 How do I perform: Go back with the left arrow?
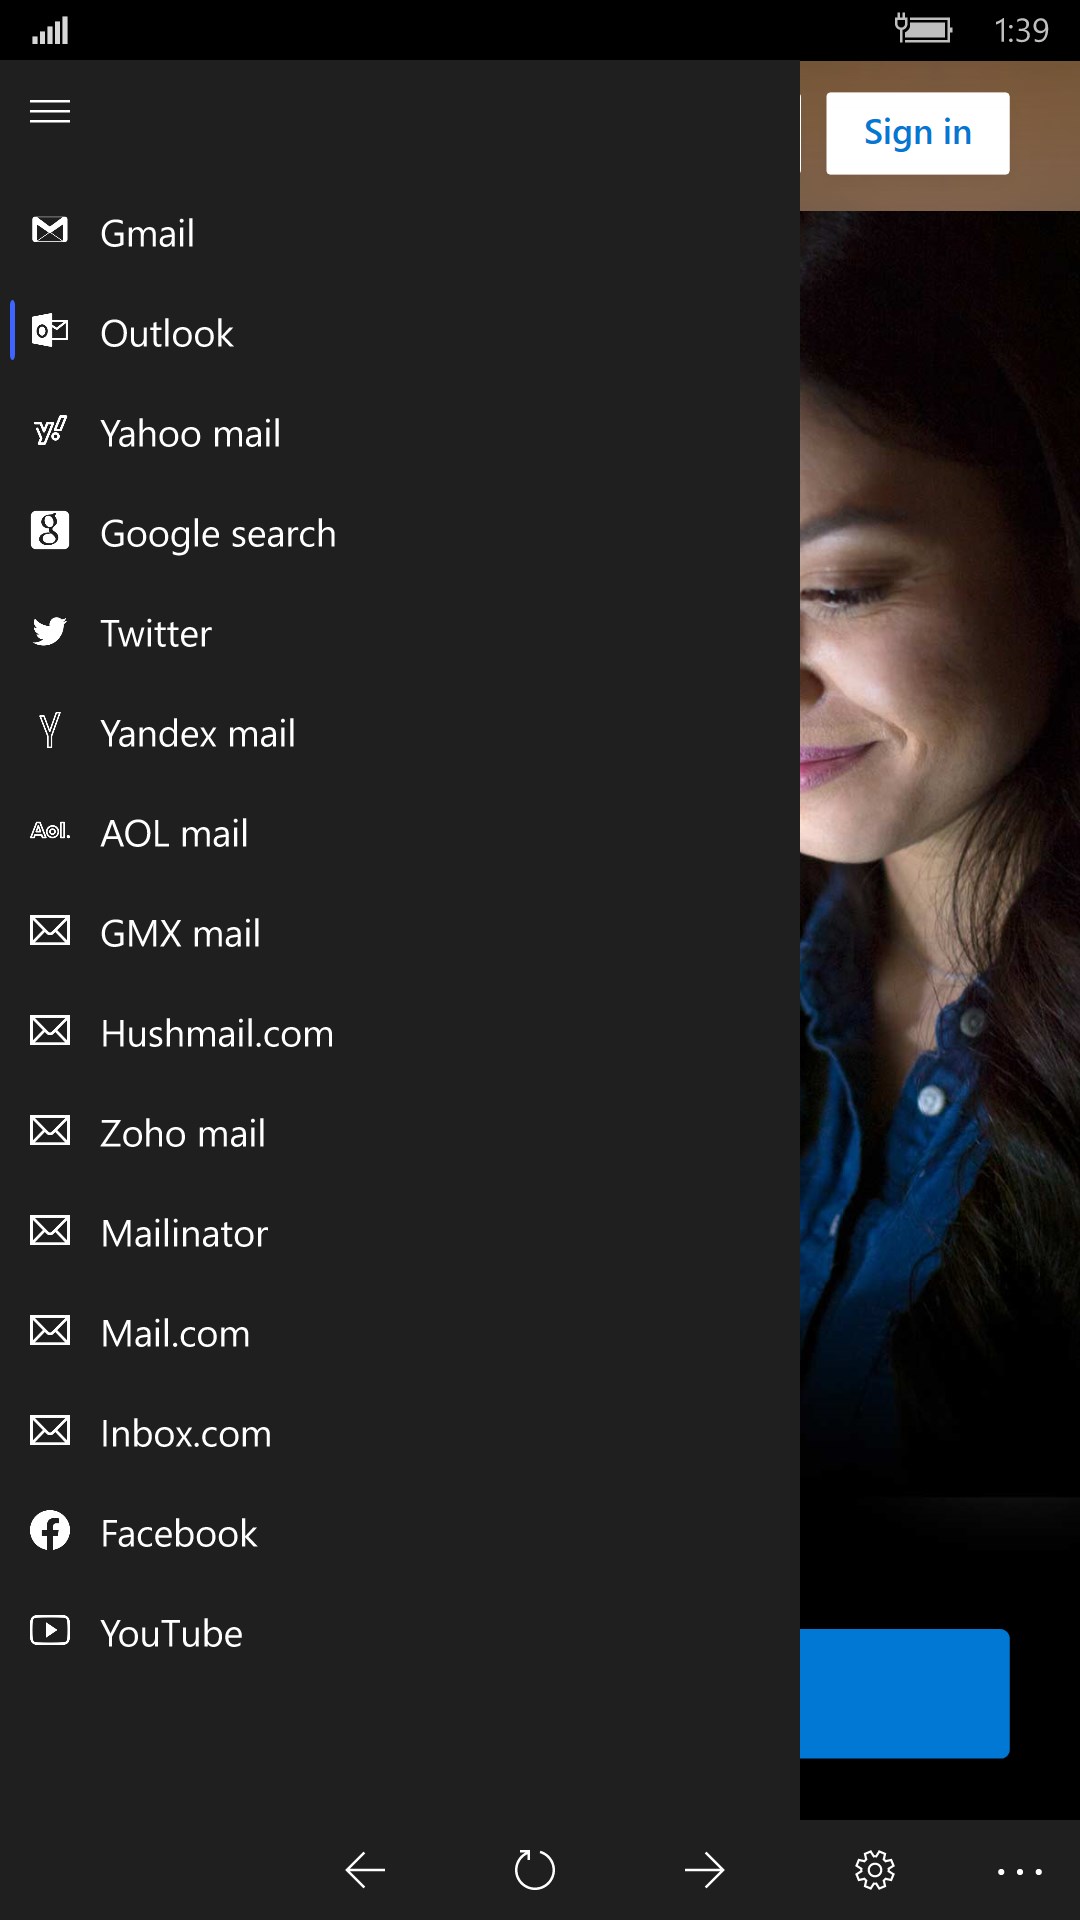pos(365,1870)
